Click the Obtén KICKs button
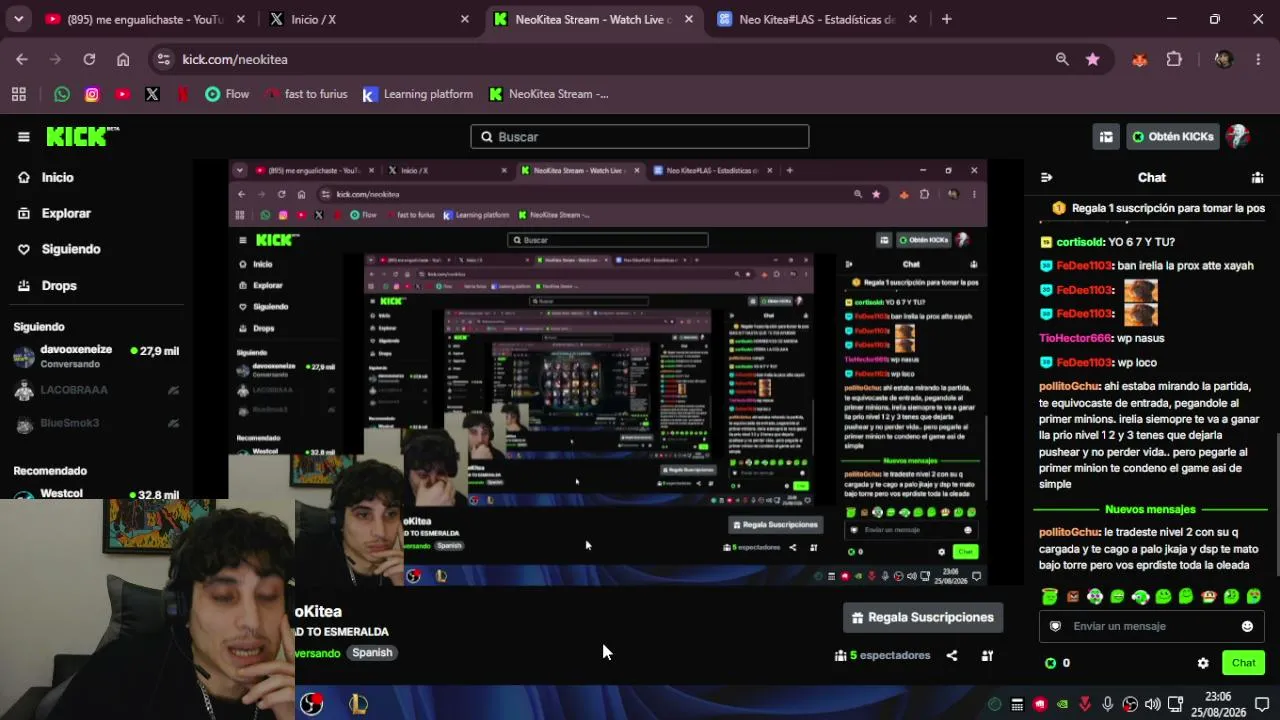 tap(1173, 137)
